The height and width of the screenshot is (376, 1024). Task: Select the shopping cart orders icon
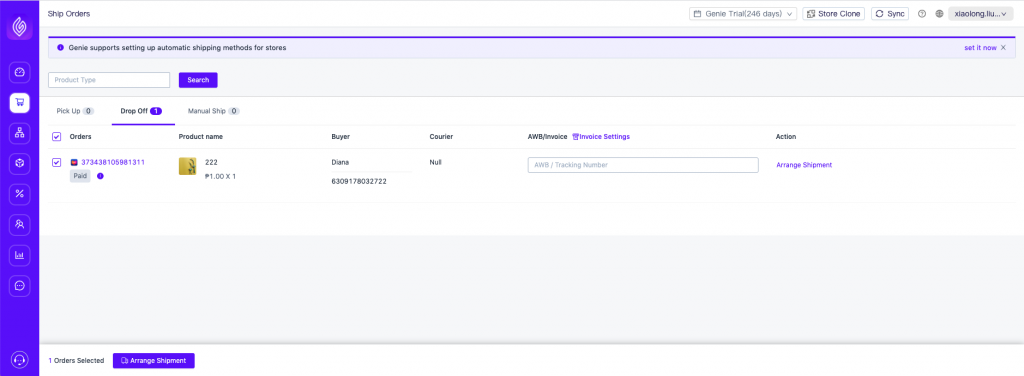pyautogui.click(x=20, y=103)
